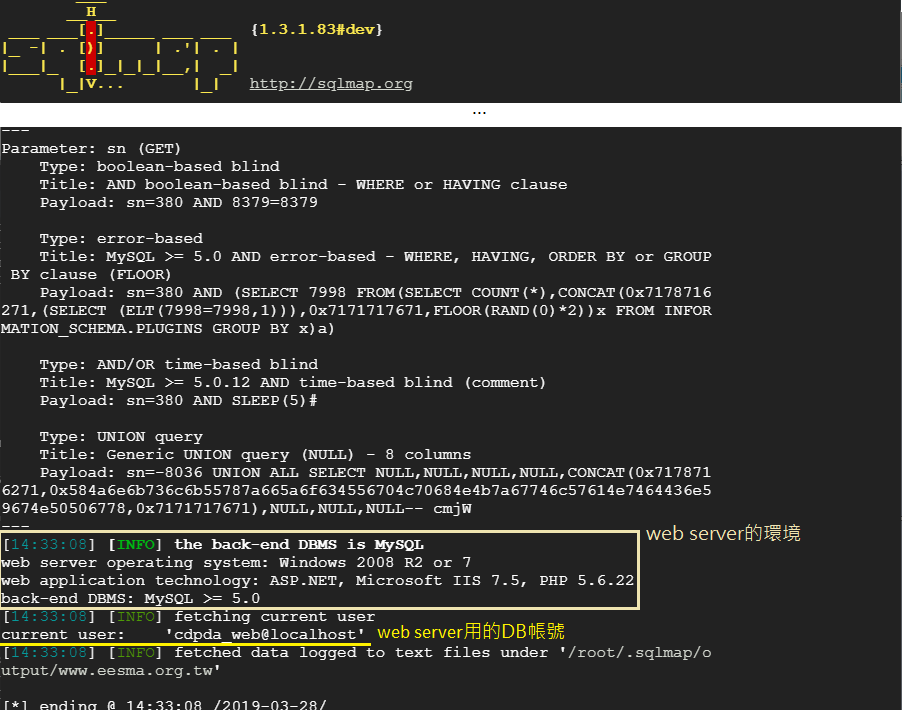Click the annotation 'web server用的DB帳號'
Viewport: 902px width, 710px height.
471,632
